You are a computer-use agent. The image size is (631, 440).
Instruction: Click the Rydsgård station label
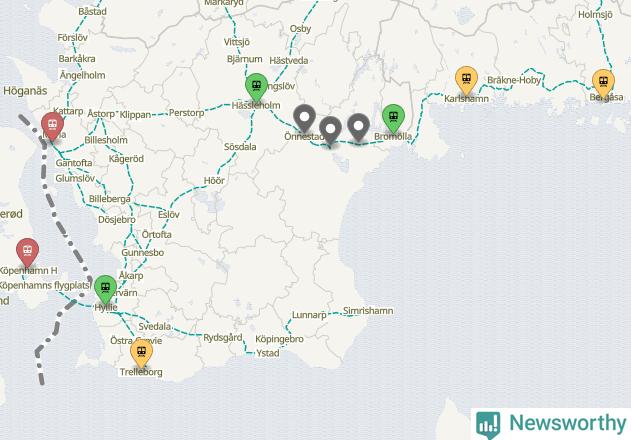(223, 338)
